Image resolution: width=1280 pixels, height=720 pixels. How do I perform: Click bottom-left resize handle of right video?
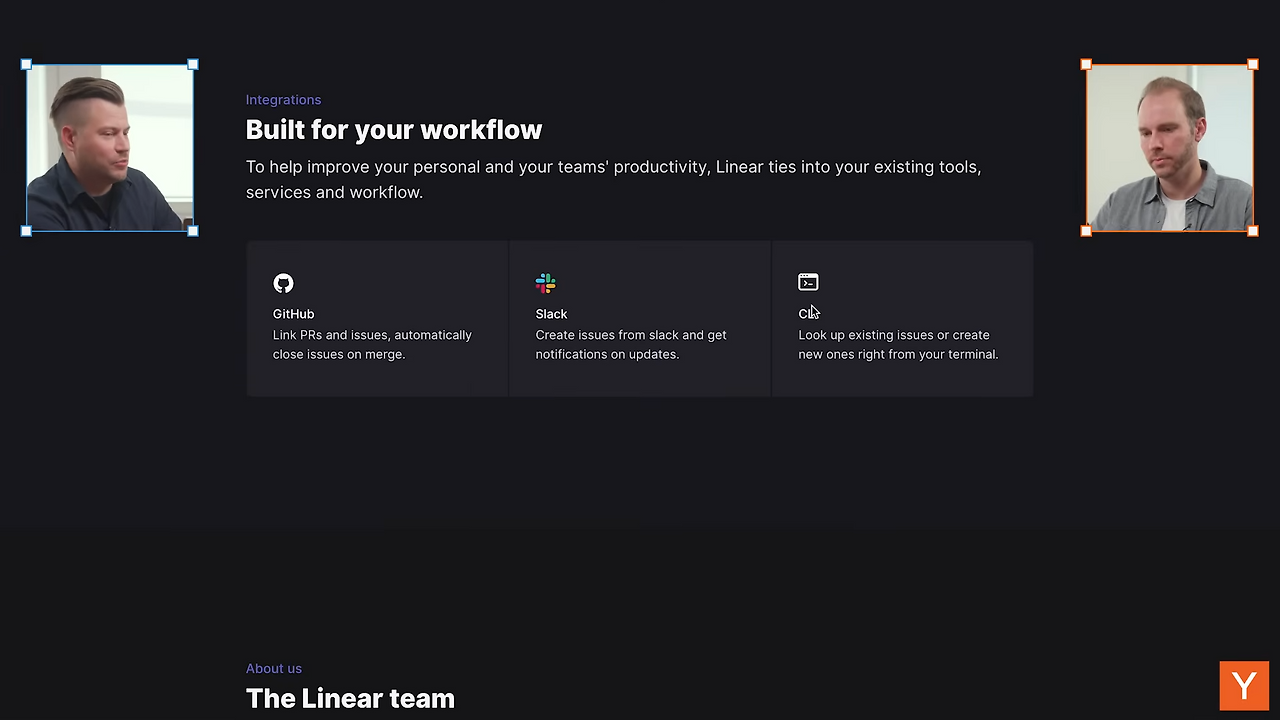(x=1087, y=231)
